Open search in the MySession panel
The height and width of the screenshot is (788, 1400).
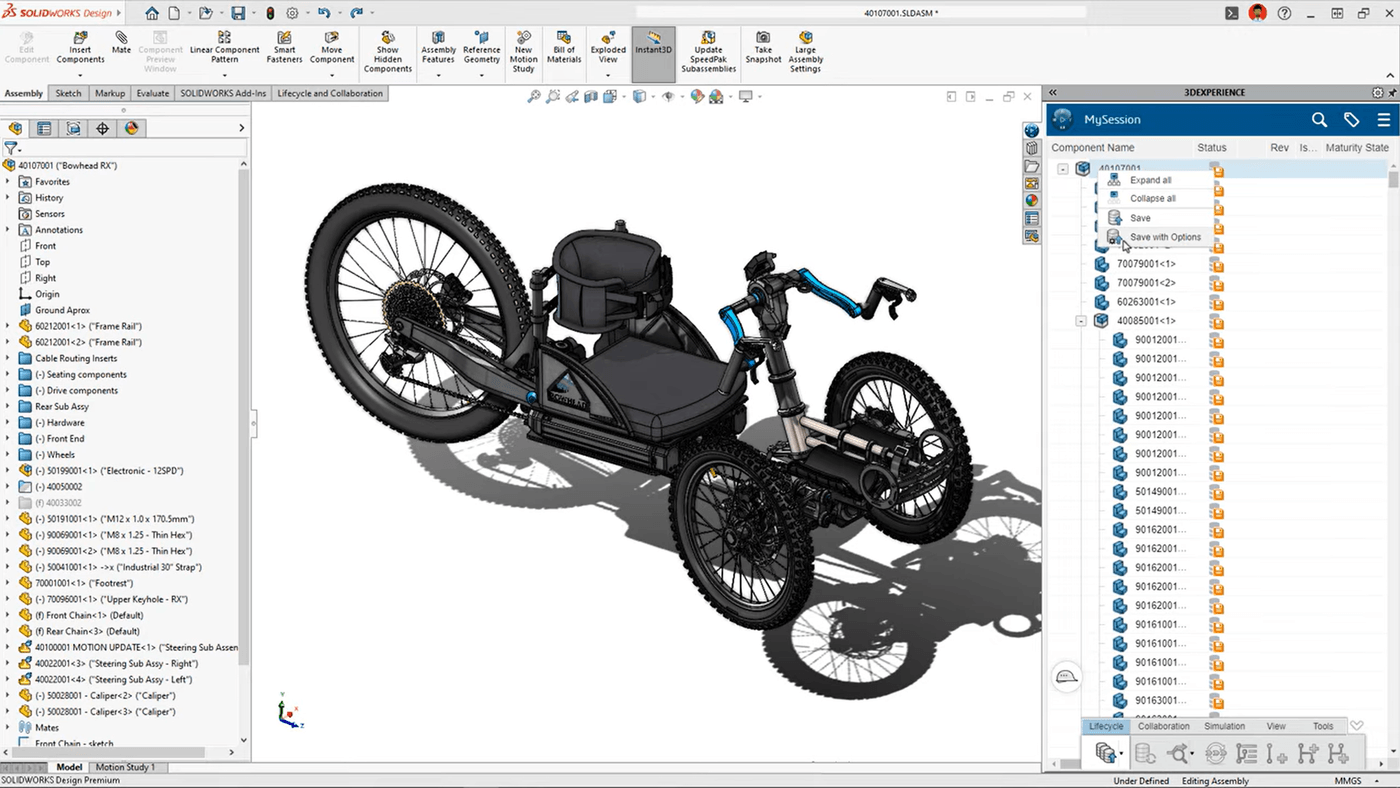tap(1319, 119)
